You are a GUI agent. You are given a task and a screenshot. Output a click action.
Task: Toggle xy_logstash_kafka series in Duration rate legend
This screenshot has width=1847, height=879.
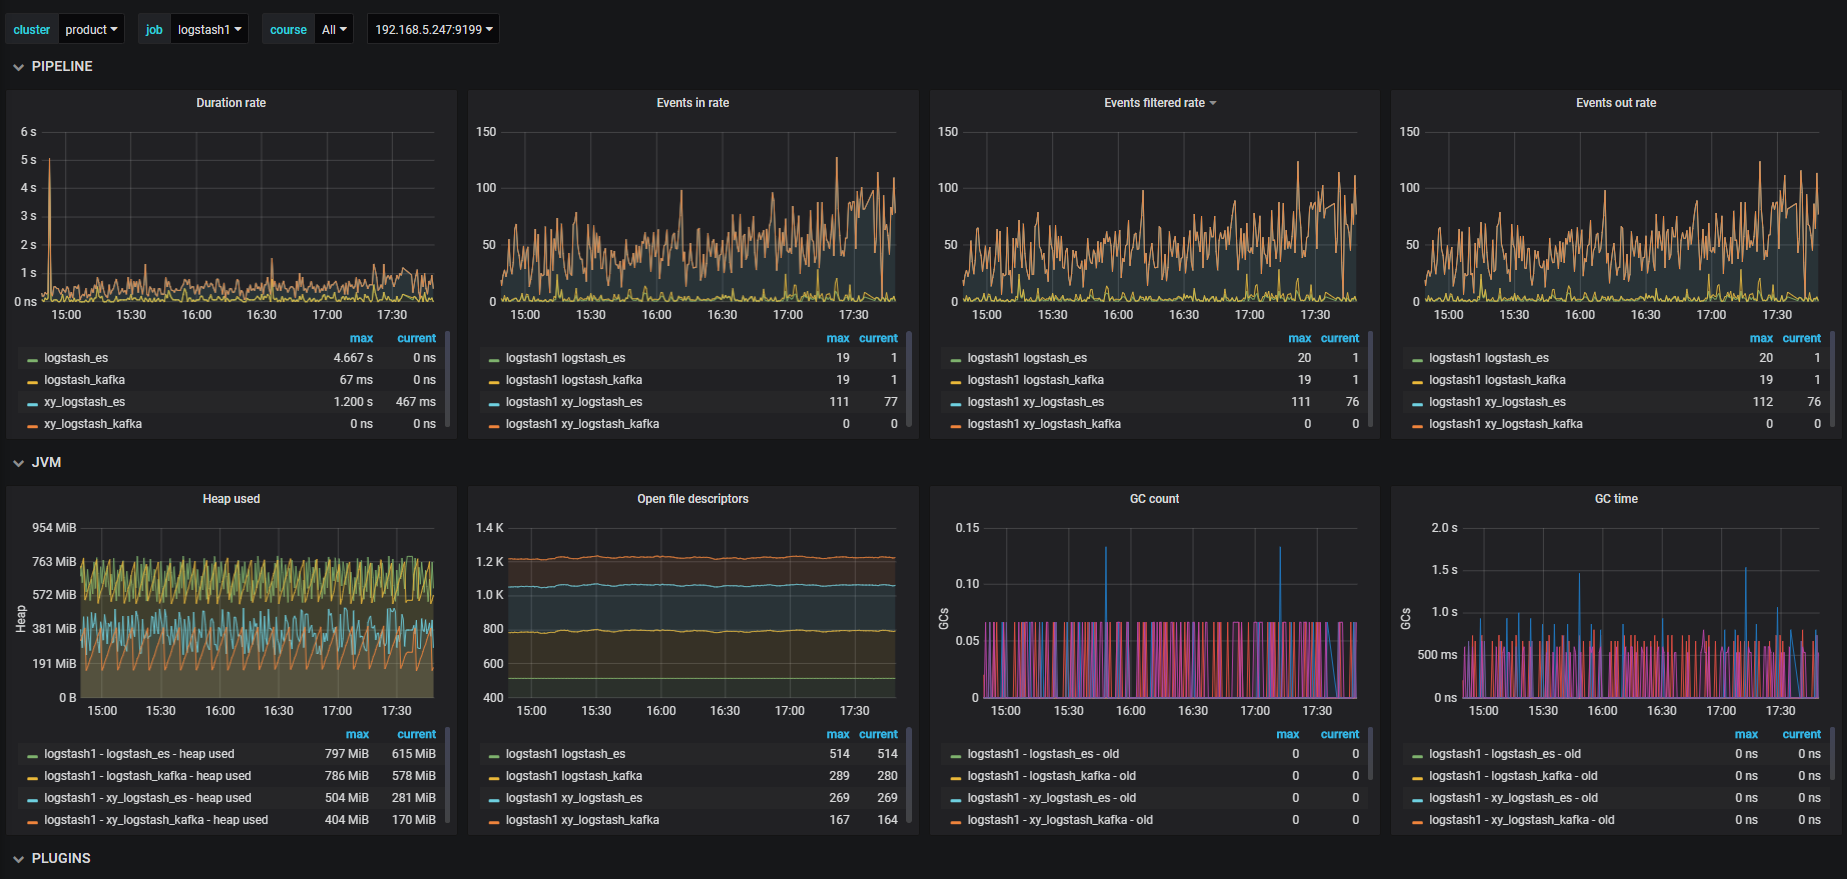(93, 424)
